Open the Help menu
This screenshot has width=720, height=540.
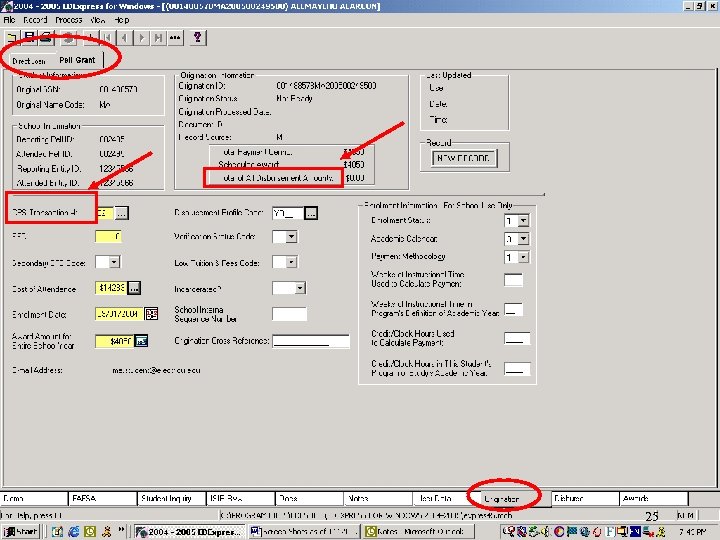[122, 20]
